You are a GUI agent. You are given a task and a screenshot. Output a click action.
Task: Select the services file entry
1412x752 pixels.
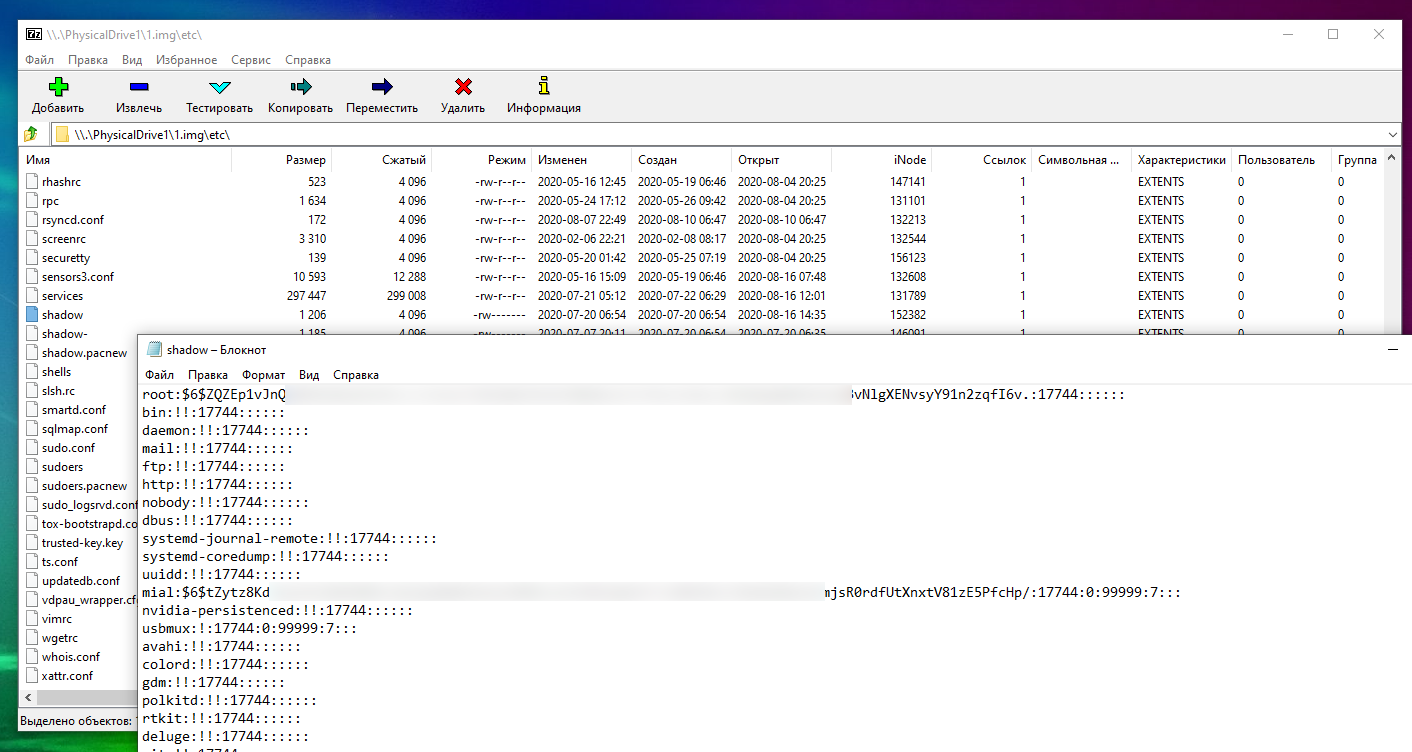(x=62, y=296)
